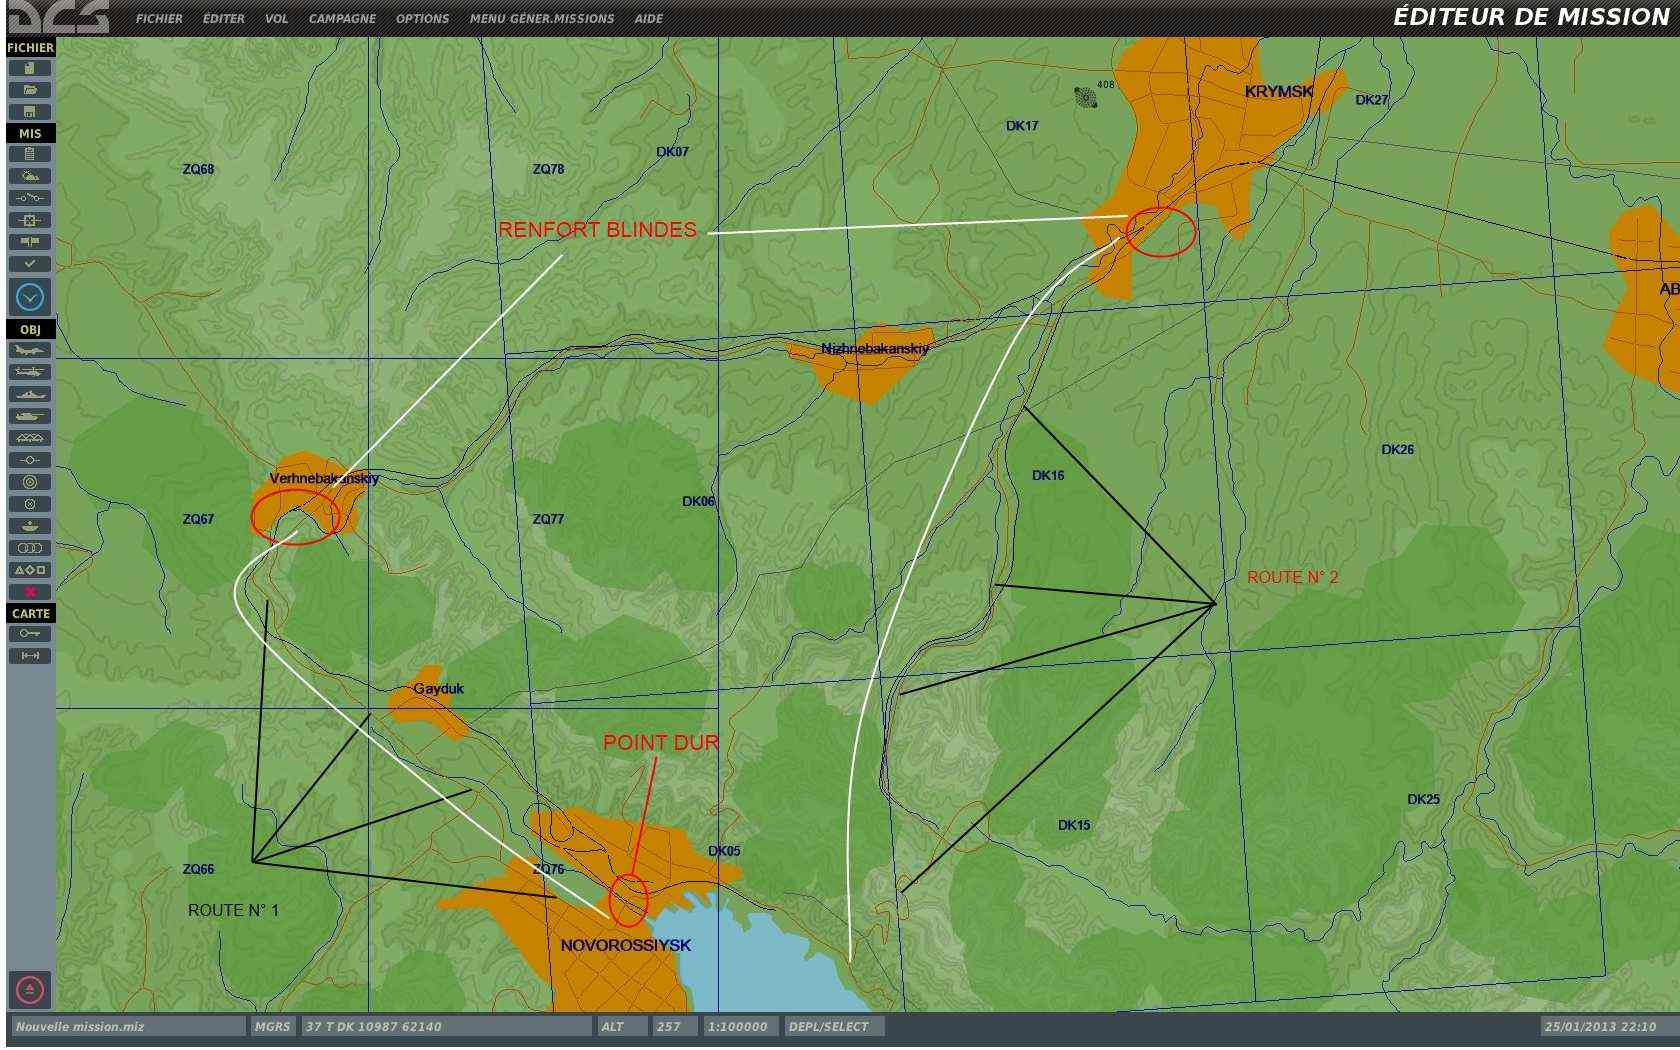Open the mission briefing clipboard icon
This screenshot has height=1050, width=1680.
(x=30, y=154)
